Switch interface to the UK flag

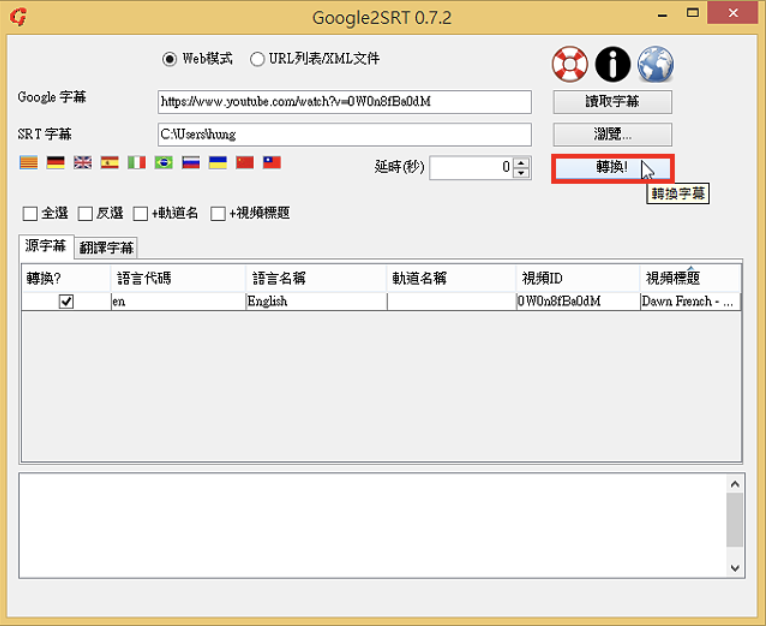click(x=83, y=162)
